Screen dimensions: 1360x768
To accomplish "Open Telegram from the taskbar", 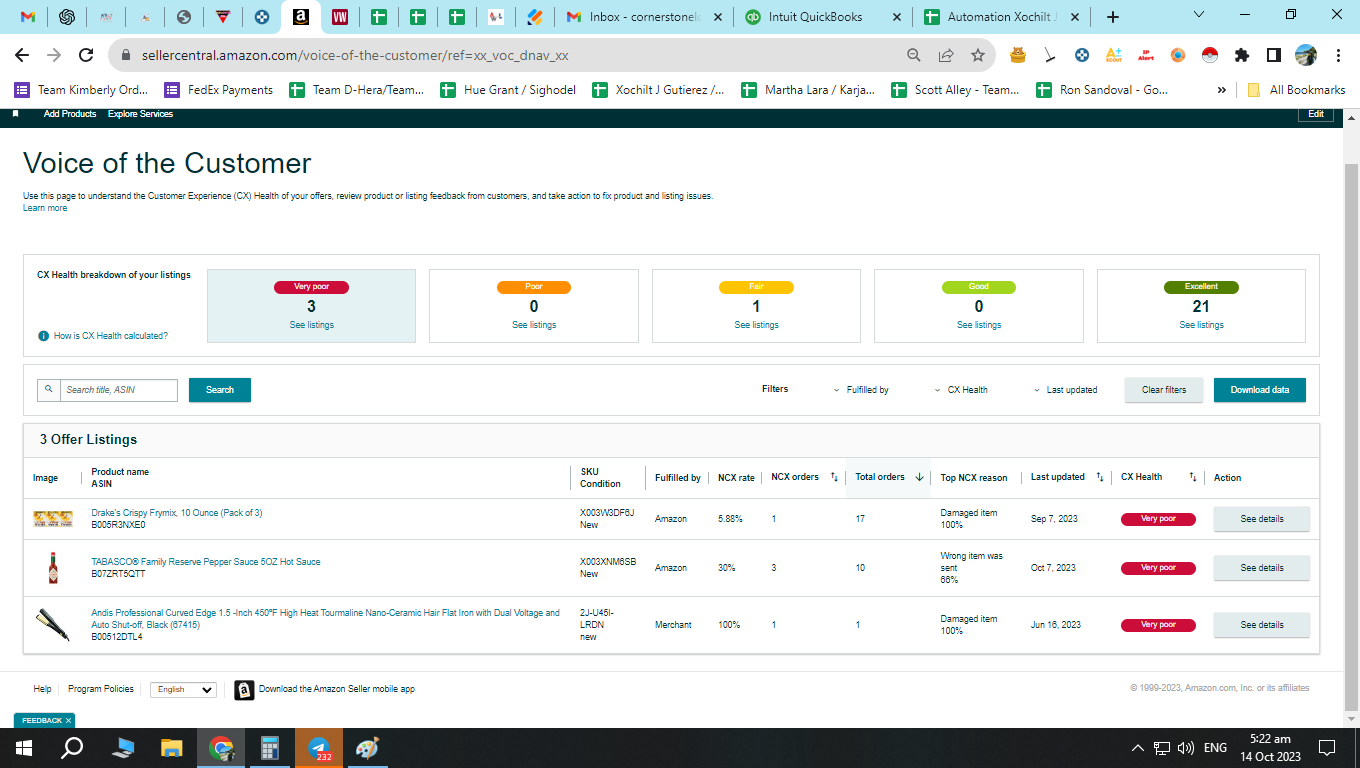I will (319, 748).
